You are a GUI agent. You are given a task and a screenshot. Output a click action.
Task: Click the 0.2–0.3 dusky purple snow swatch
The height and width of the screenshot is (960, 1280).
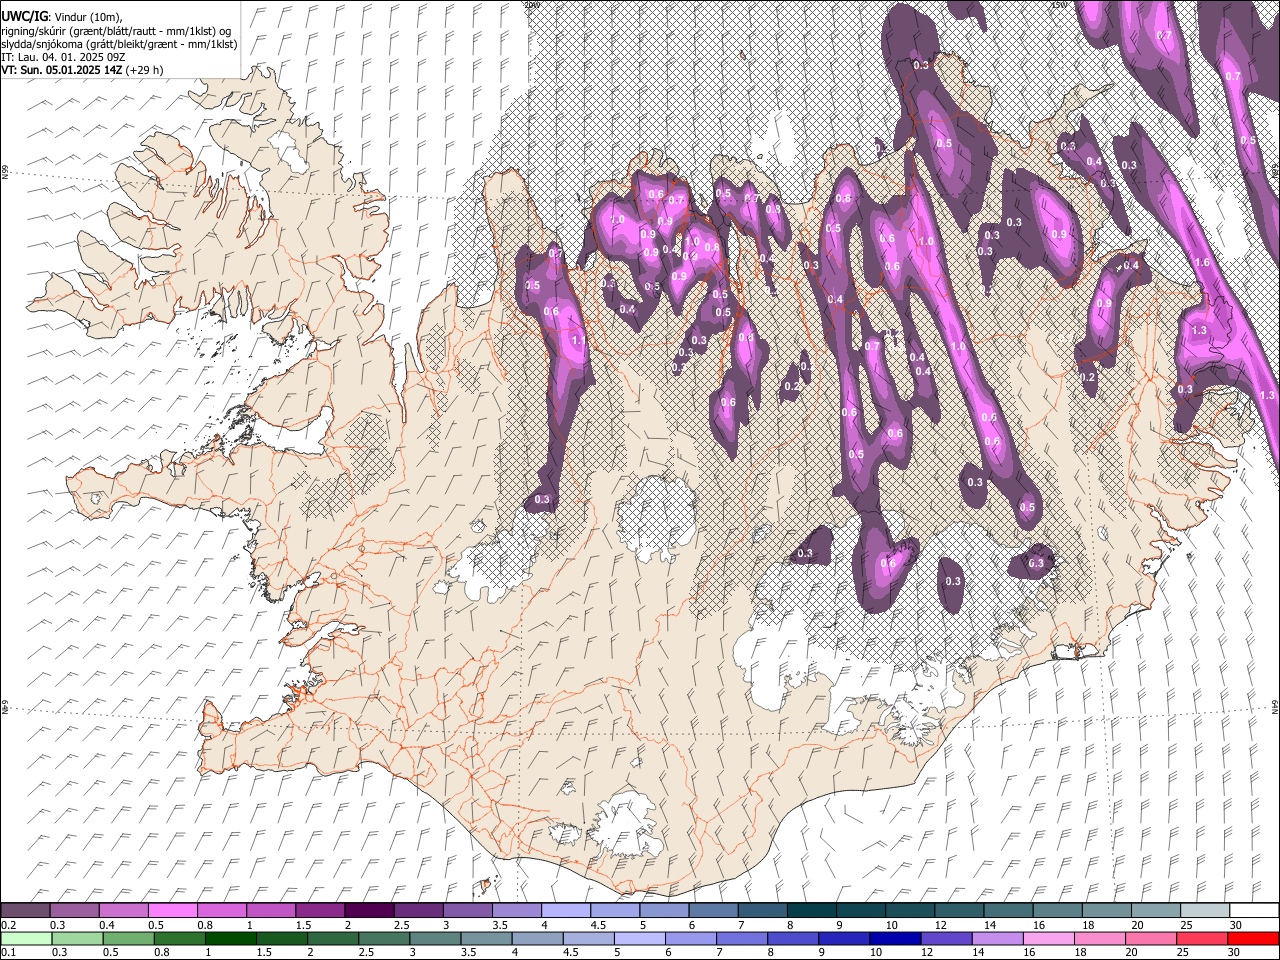(x=26, y=910)
